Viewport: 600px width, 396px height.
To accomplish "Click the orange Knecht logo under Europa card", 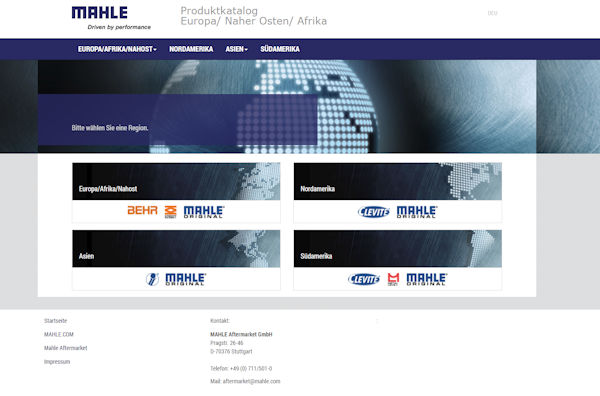I will tap(170, 212).
